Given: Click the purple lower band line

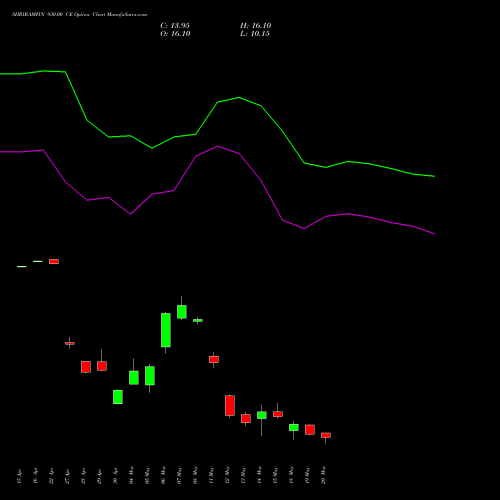Looking at the screenshot, I should (x=218, y=146).
